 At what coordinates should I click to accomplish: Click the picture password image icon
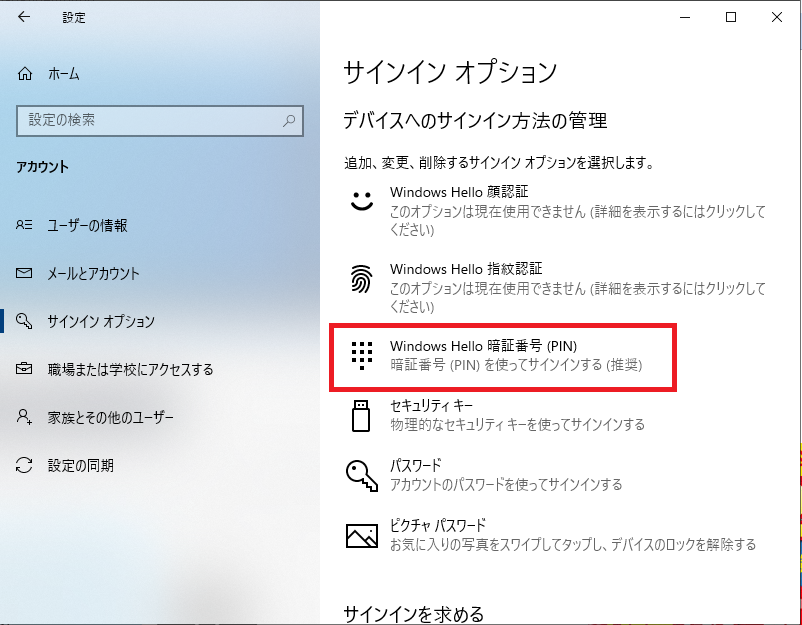[362, 536]
